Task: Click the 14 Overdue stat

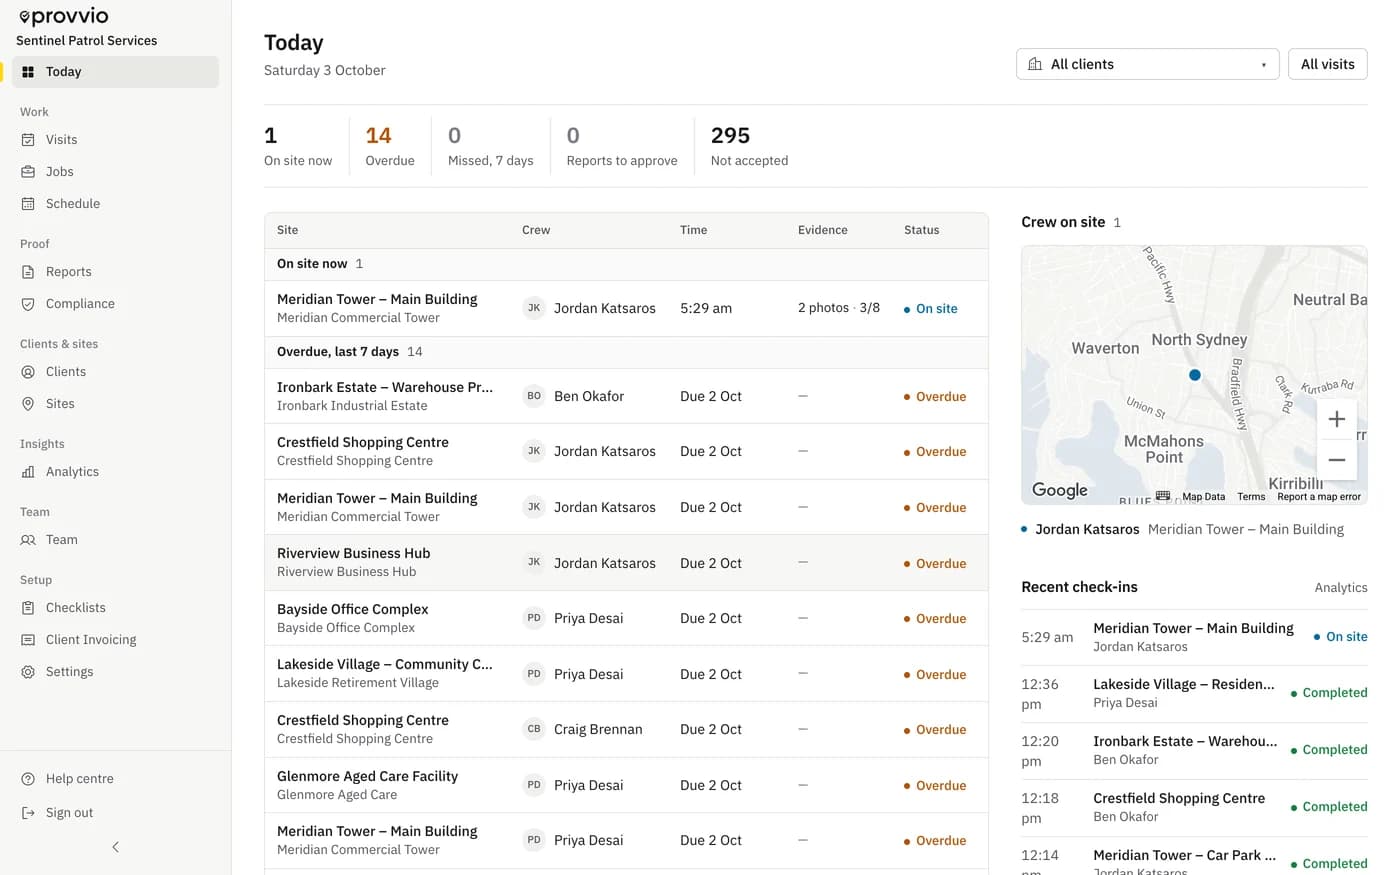Action: tap(390, 146)
